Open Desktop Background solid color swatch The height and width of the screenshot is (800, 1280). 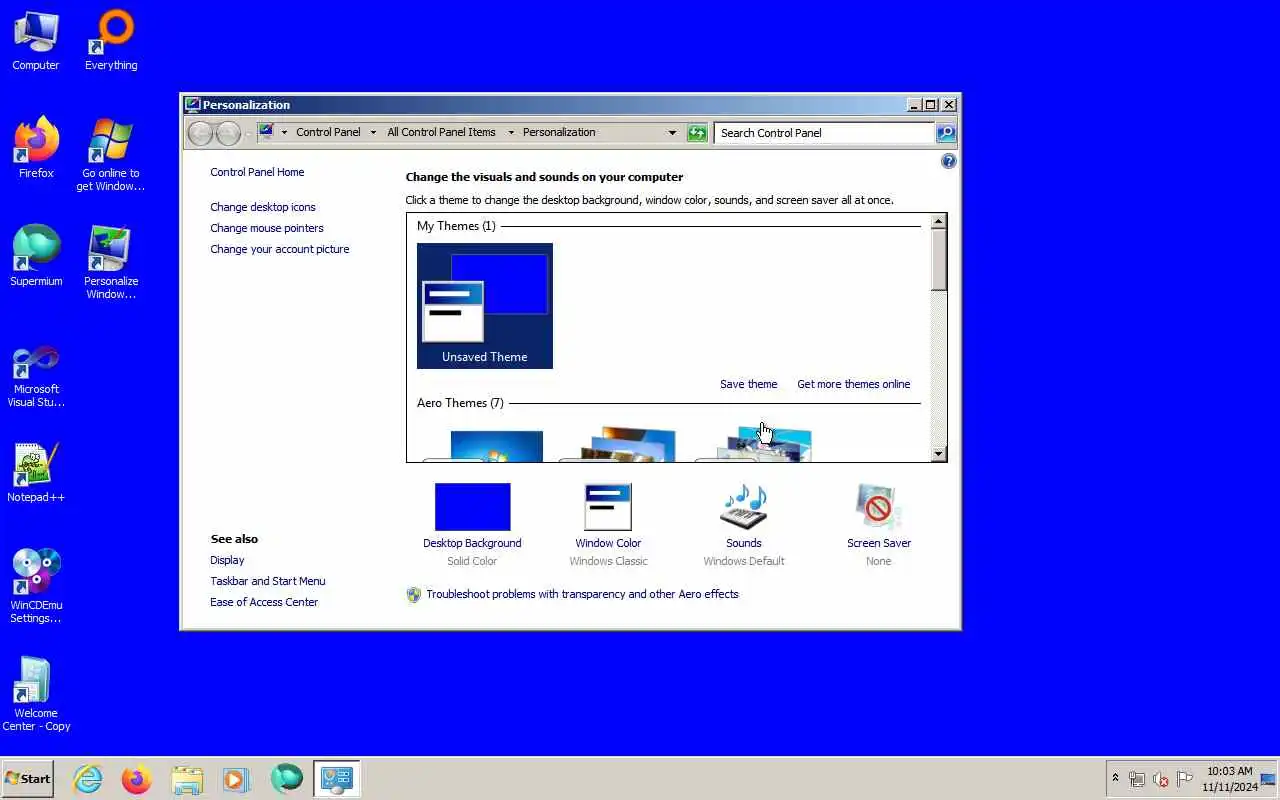pos(472,507)
